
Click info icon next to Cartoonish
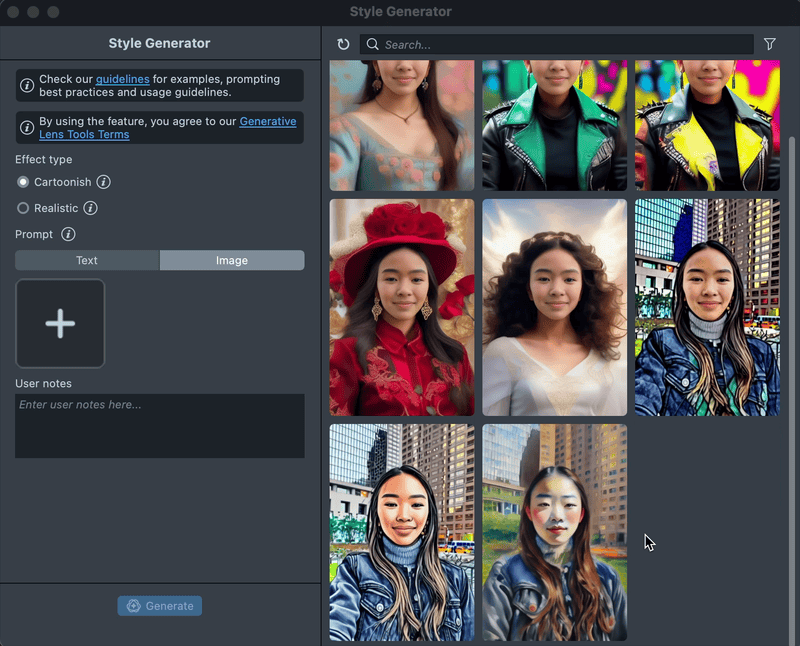104,182
